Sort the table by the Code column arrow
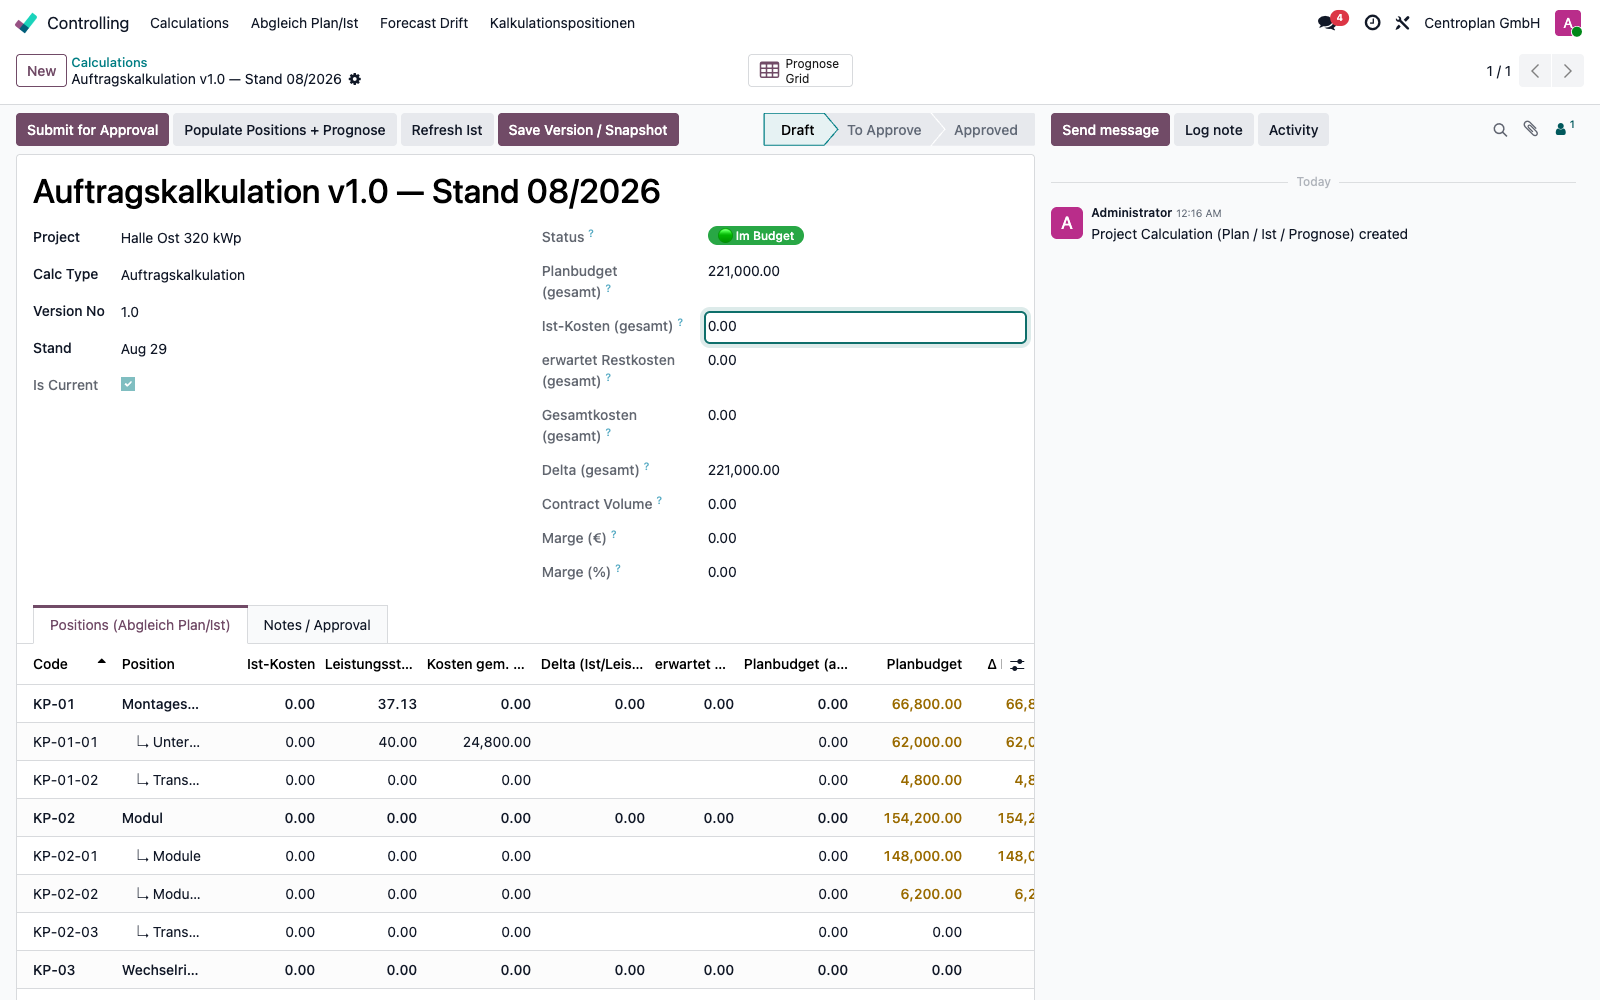 pos(101,662)
